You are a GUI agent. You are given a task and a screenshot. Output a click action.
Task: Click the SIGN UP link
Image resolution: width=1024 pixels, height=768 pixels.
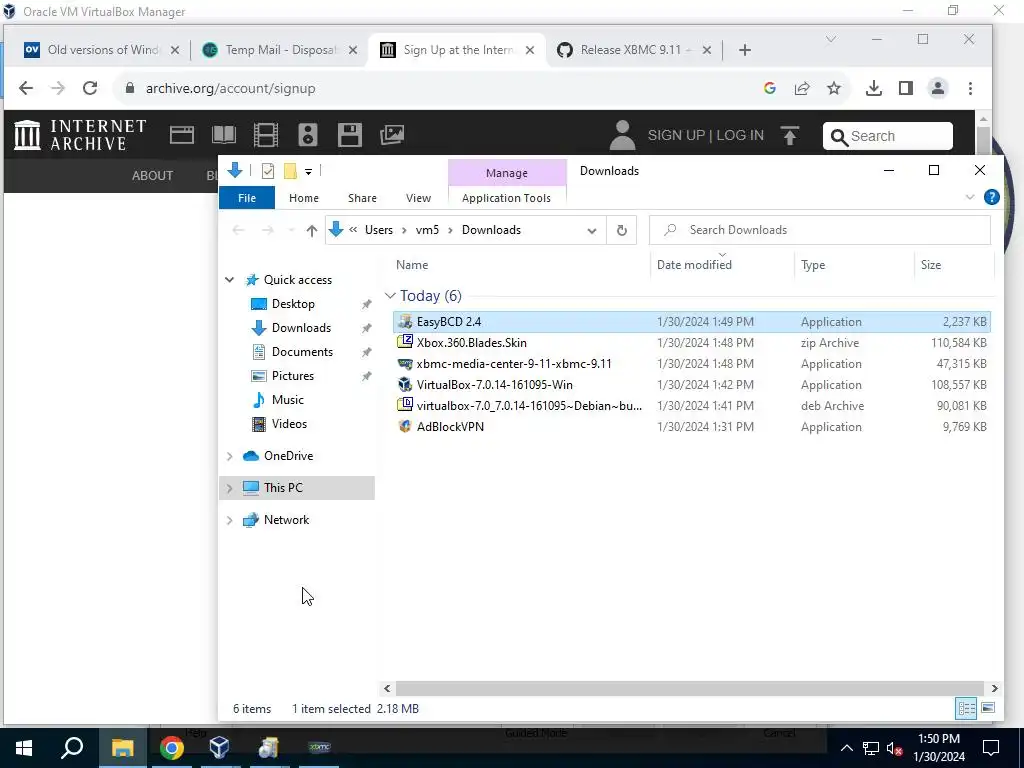(x=676, y=135)
